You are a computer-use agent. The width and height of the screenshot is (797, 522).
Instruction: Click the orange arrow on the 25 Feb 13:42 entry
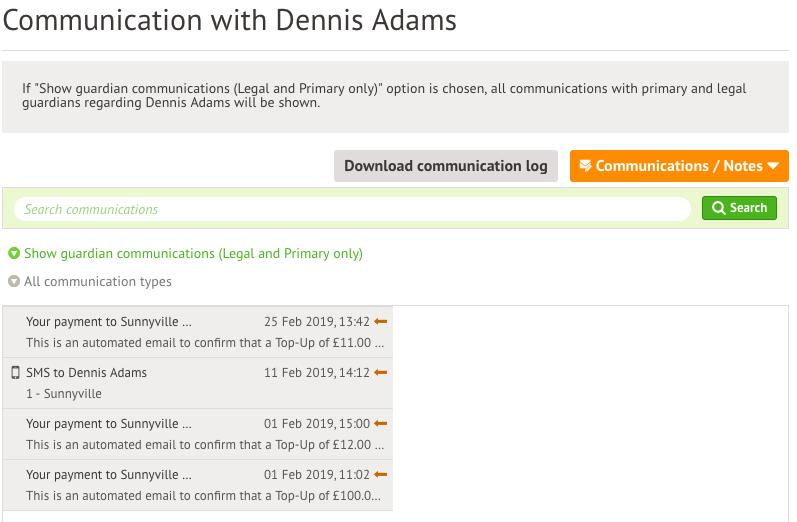pyautogui.click(x=380, y=322)
